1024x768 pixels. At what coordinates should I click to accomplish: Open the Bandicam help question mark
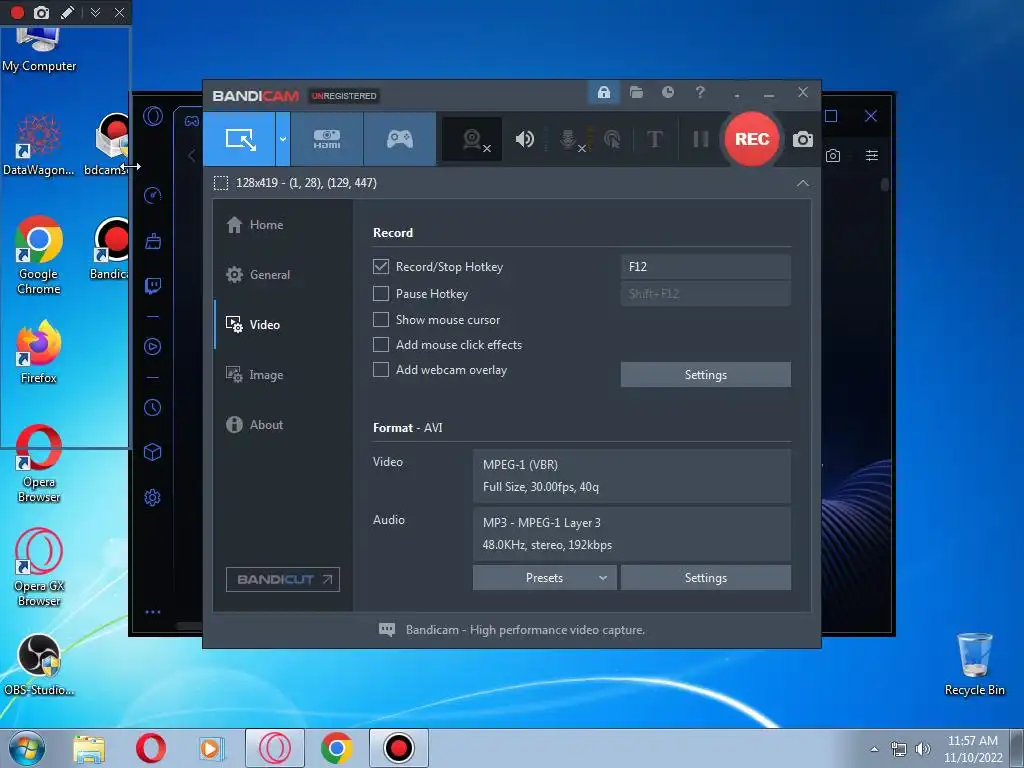700,92
